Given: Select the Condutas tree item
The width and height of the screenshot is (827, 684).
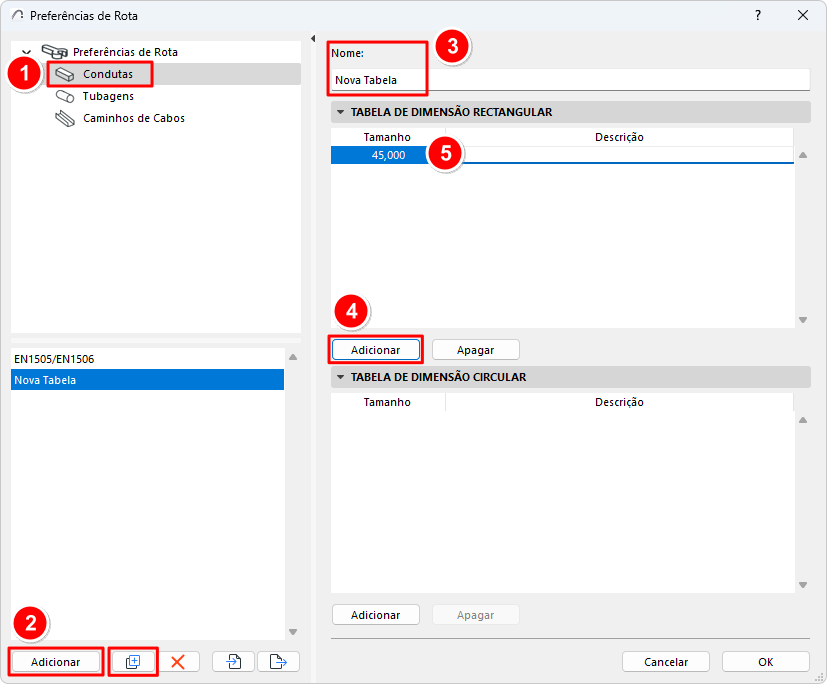Looking at the screenshot, I should [108, 74].
